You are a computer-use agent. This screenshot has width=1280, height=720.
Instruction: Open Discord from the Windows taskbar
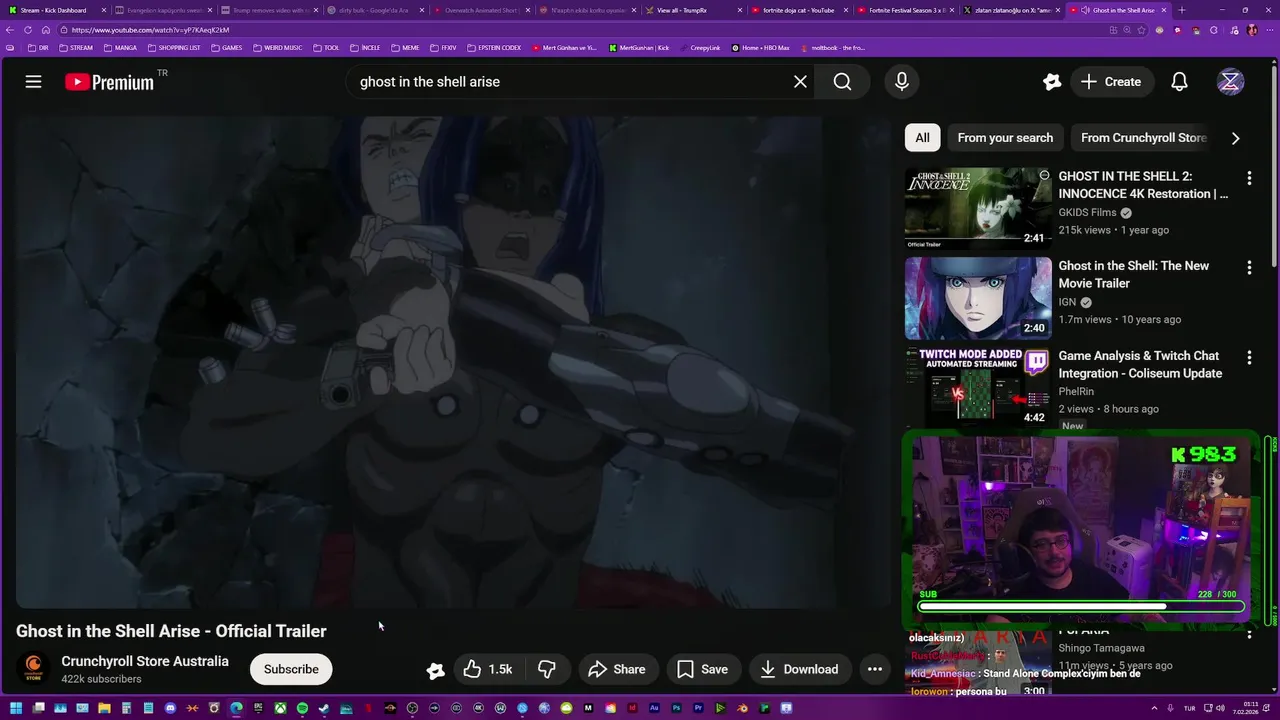click(170, 709)
